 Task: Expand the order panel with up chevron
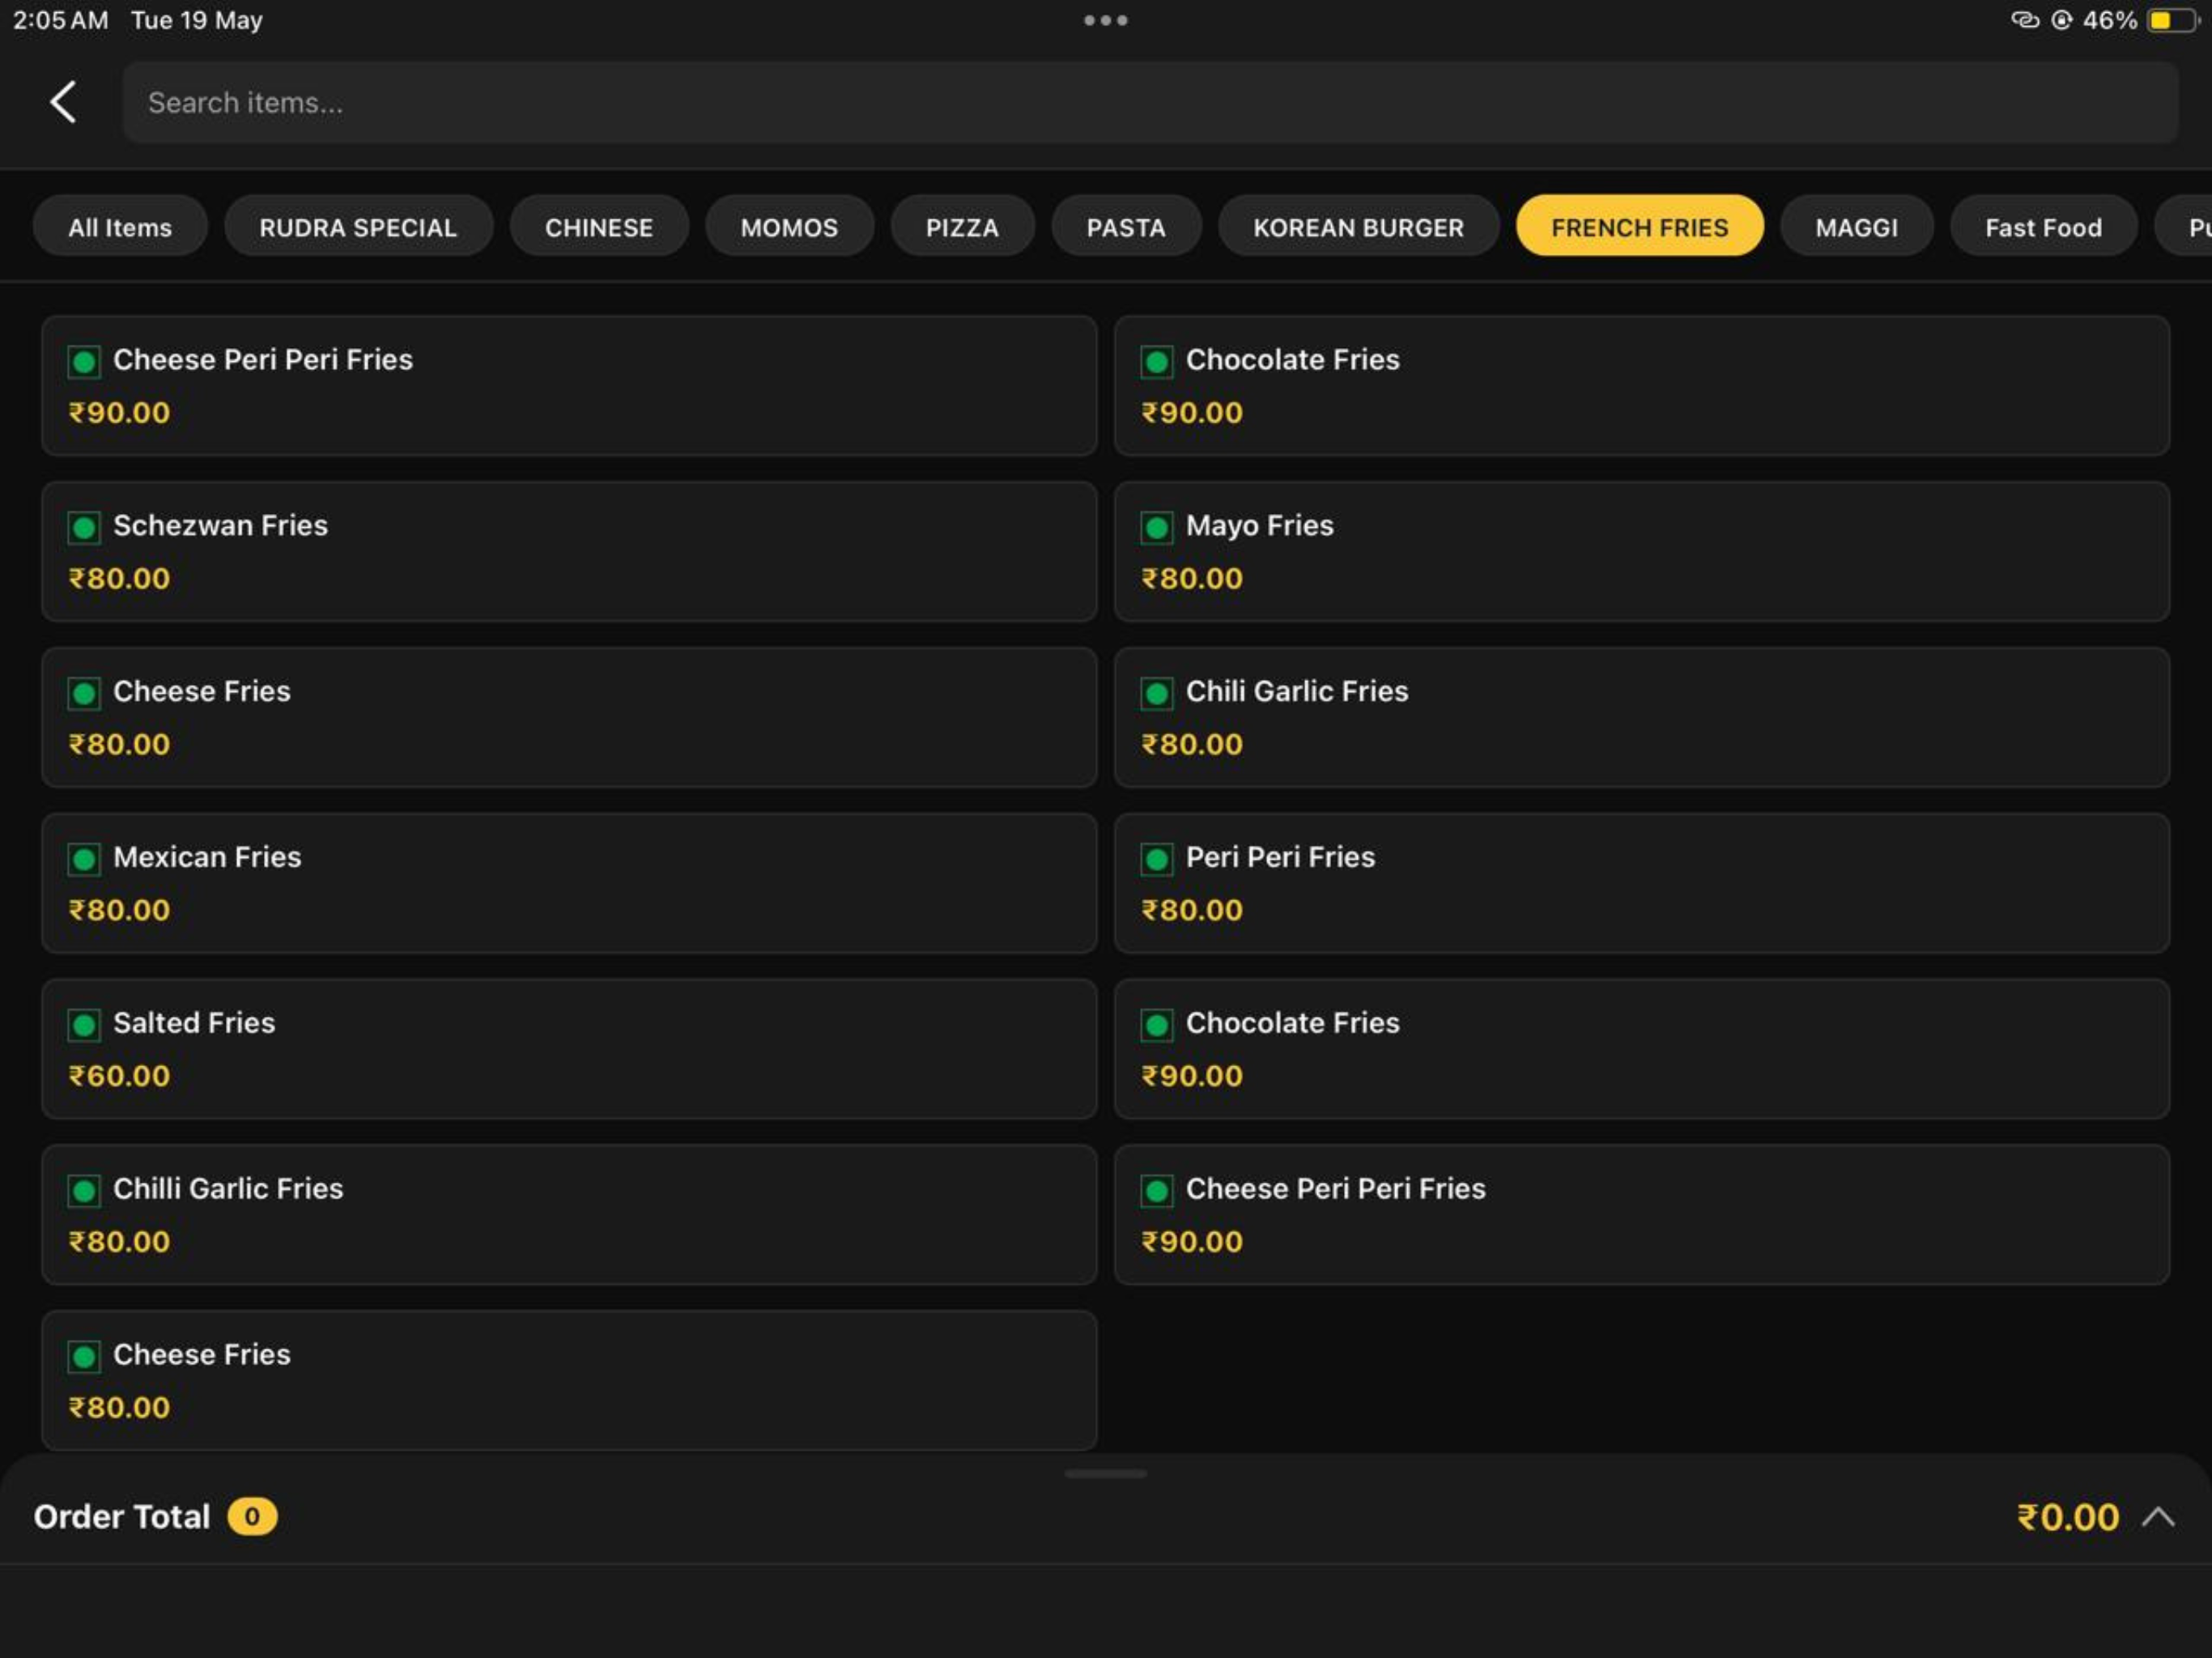[2158, 1517]
